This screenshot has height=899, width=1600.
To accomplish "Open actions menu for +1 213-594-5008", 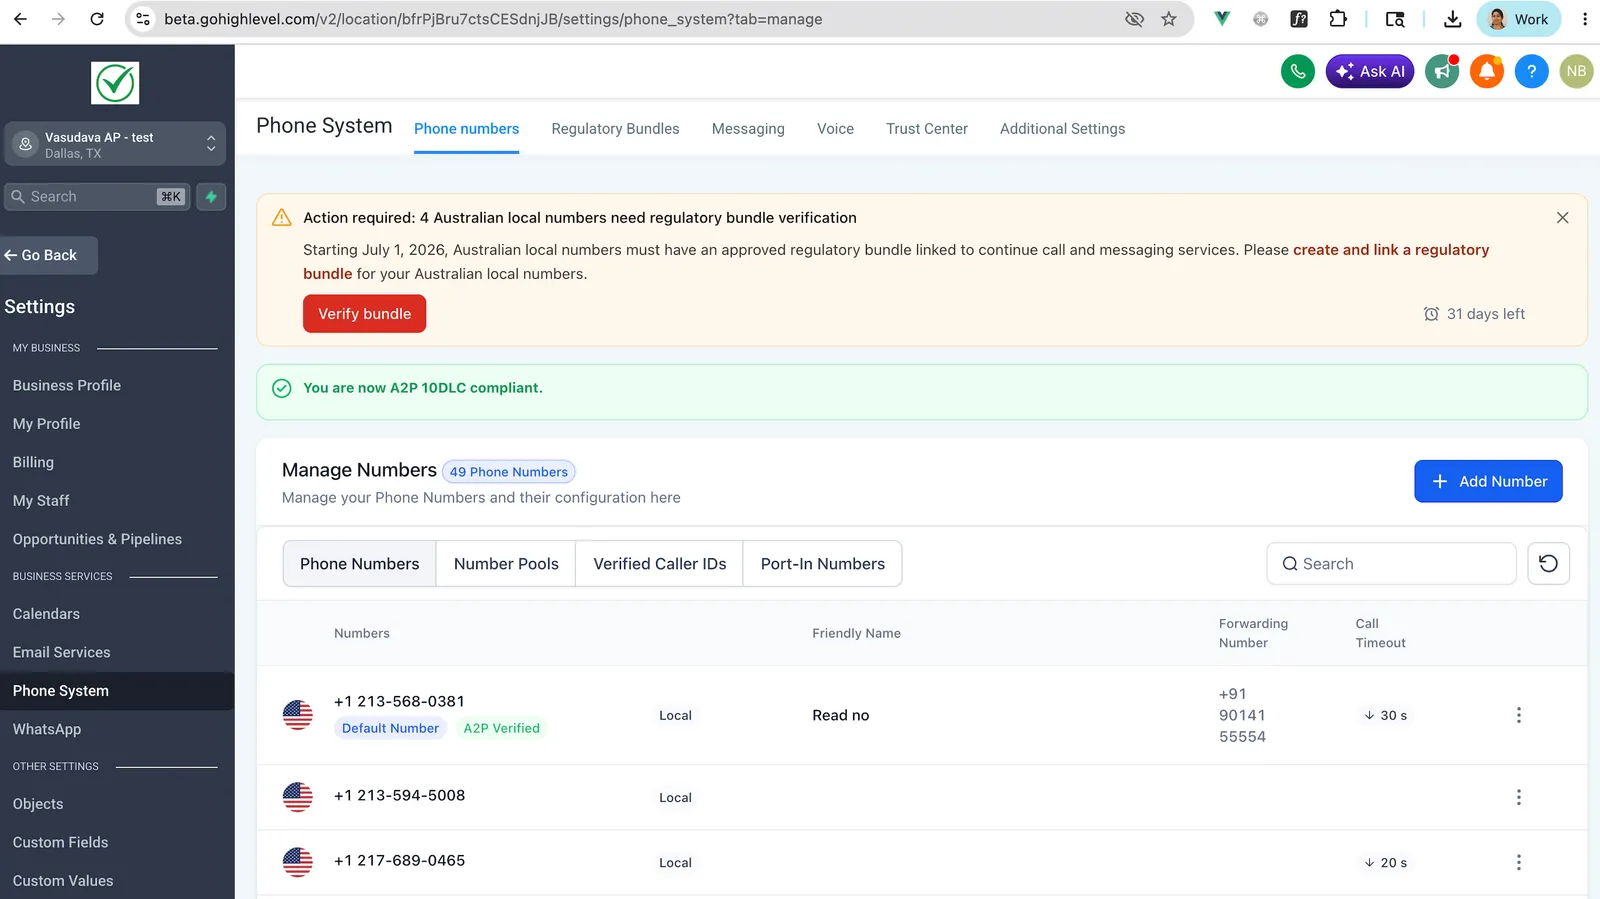I will pyautogui.click(x=1518, y=797).
